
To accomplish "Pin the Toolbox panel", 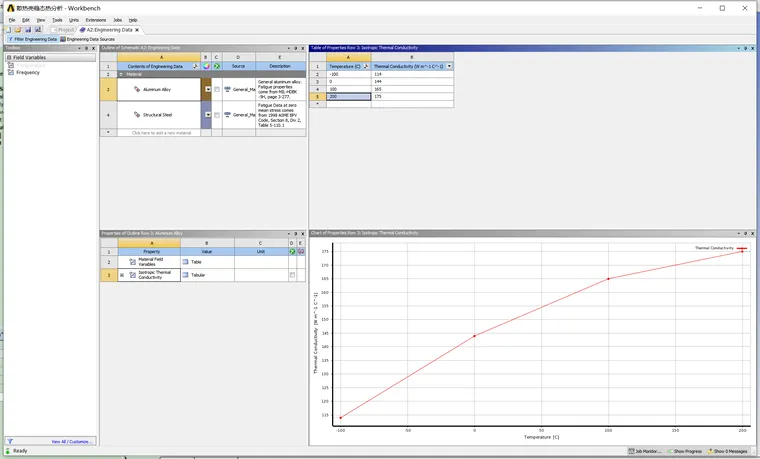I will (87, 48).
